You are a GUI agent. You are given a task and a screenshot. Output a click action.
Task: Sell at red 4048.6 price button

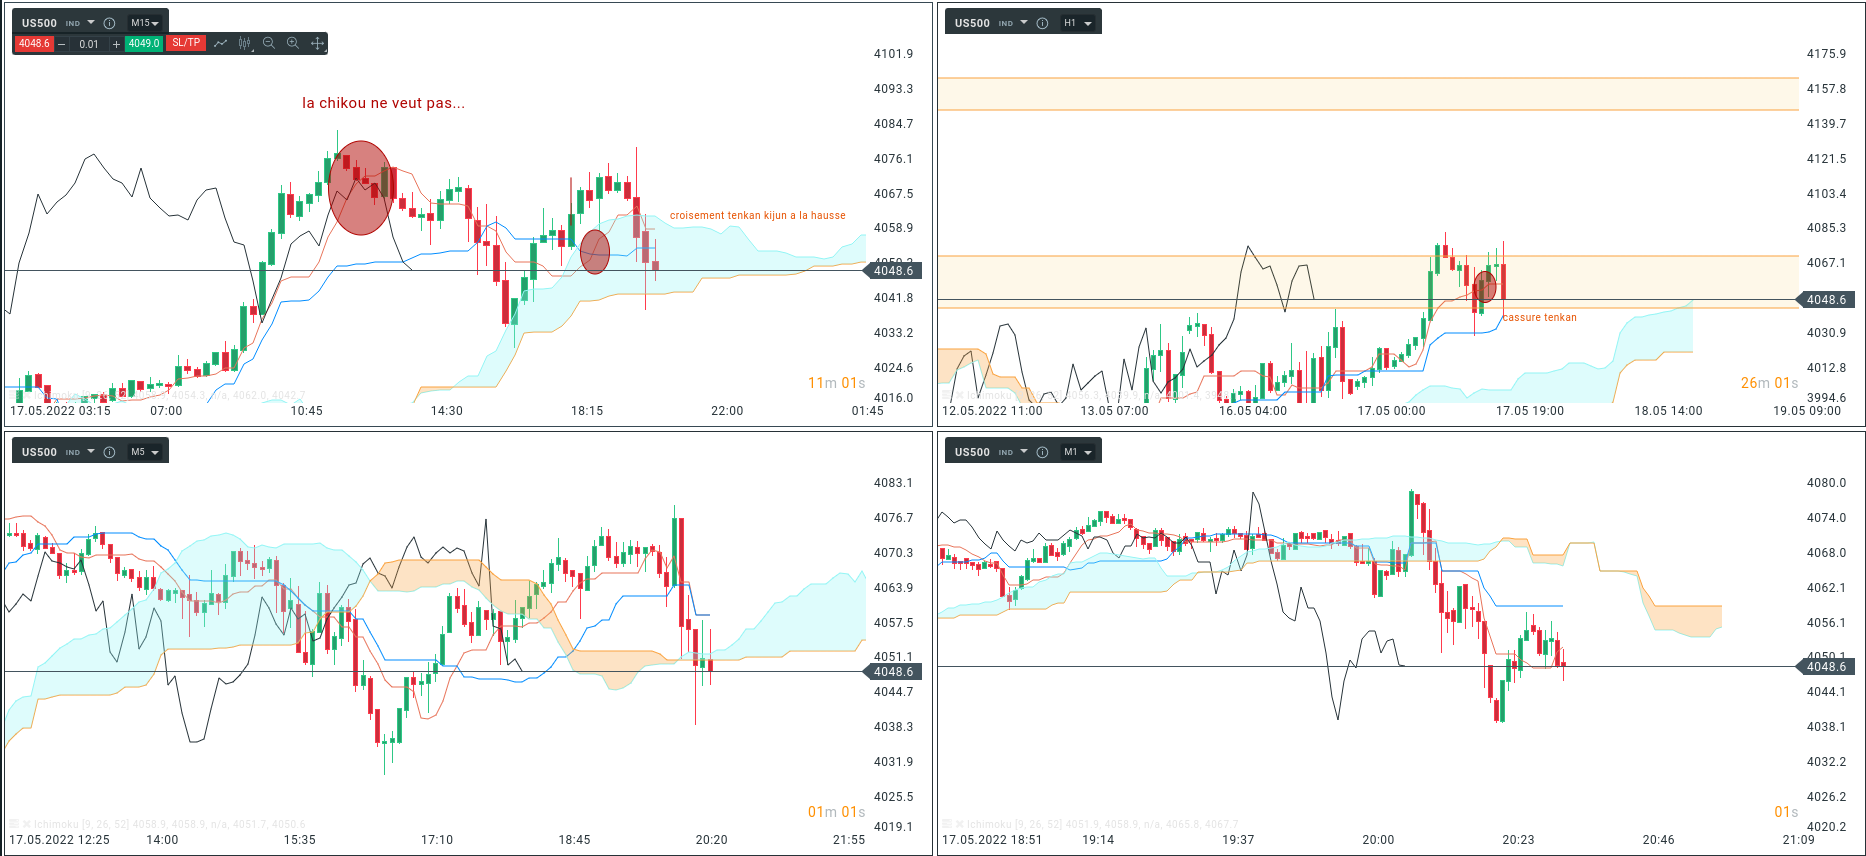34,43
